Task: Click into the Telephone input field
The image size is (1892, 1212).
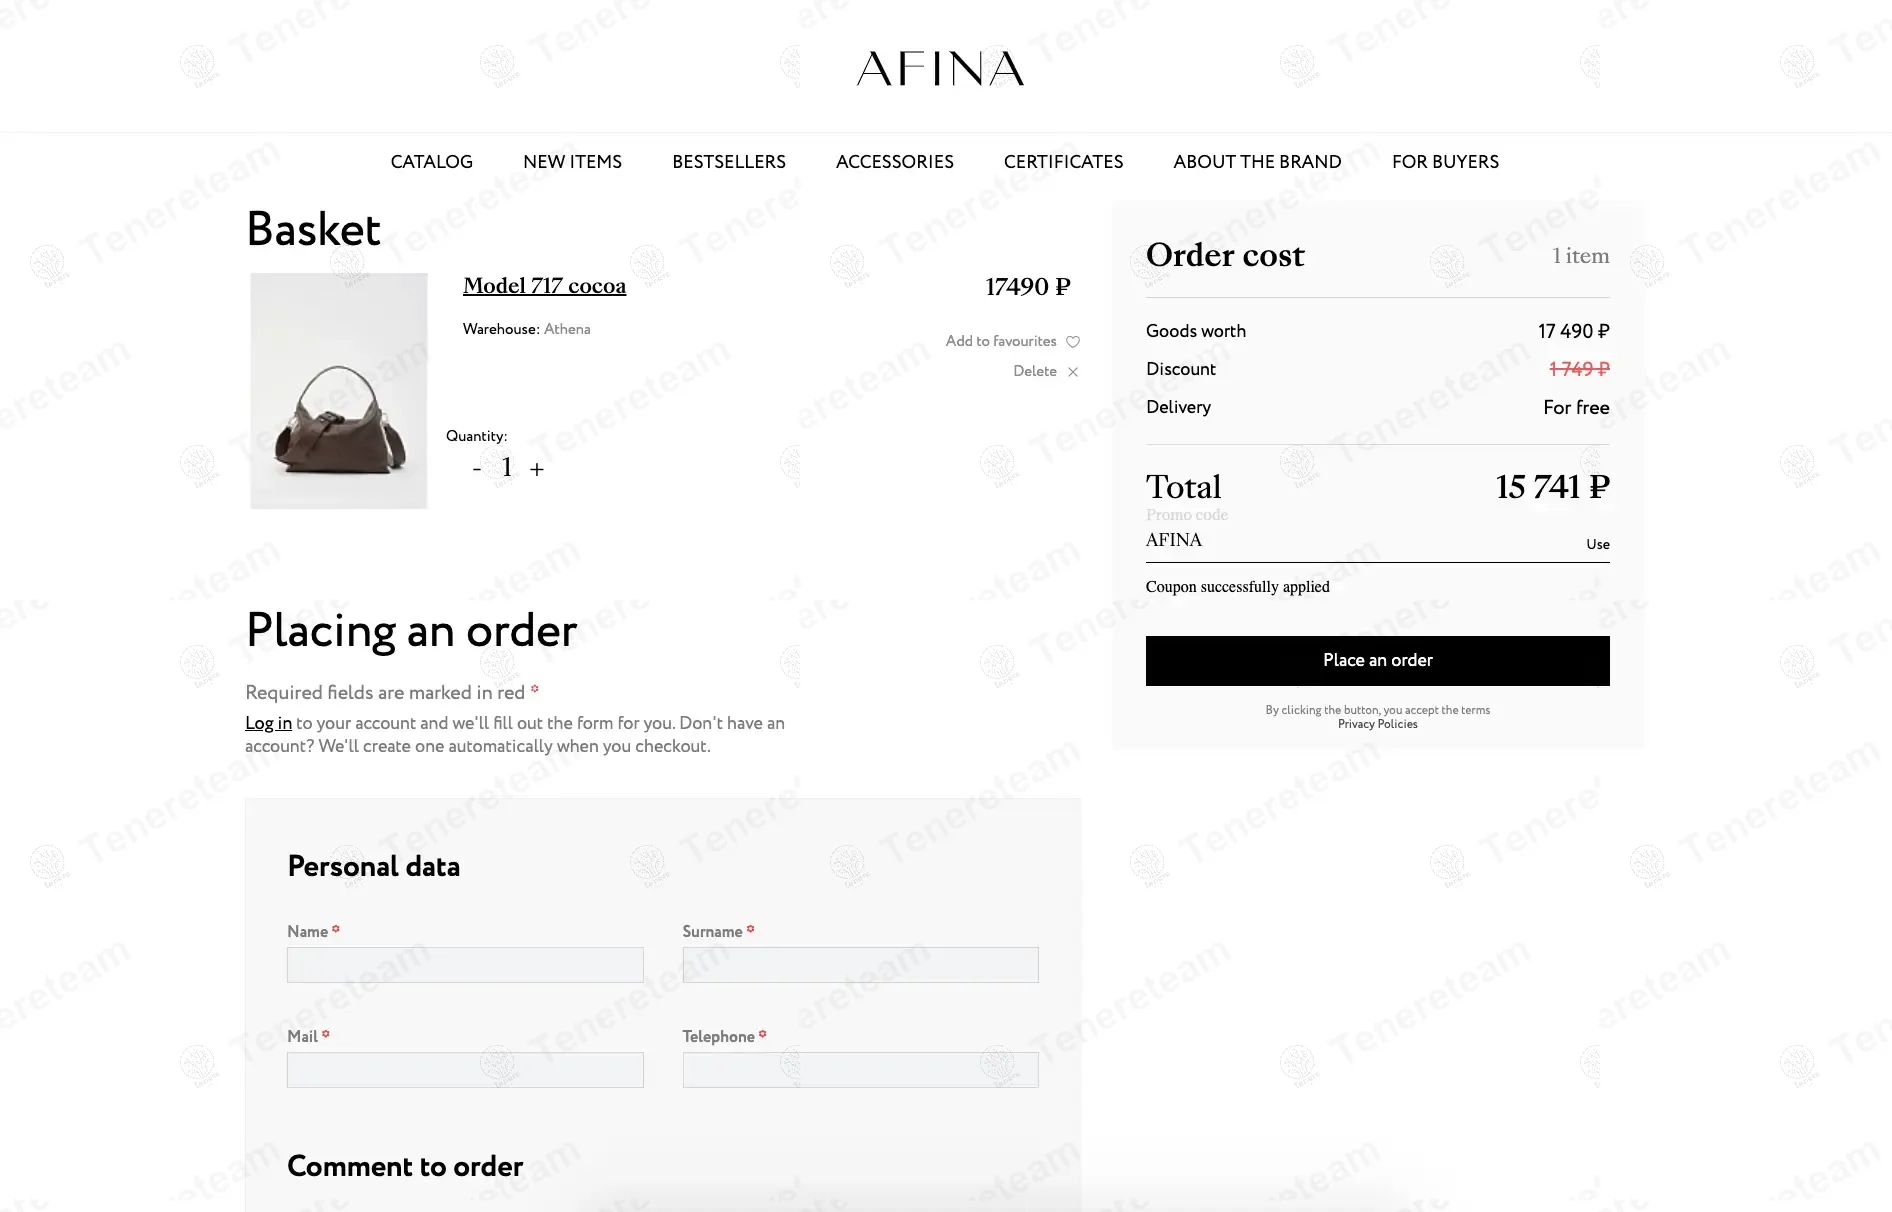Action: pyautogui.click(x=860, y=1070)
